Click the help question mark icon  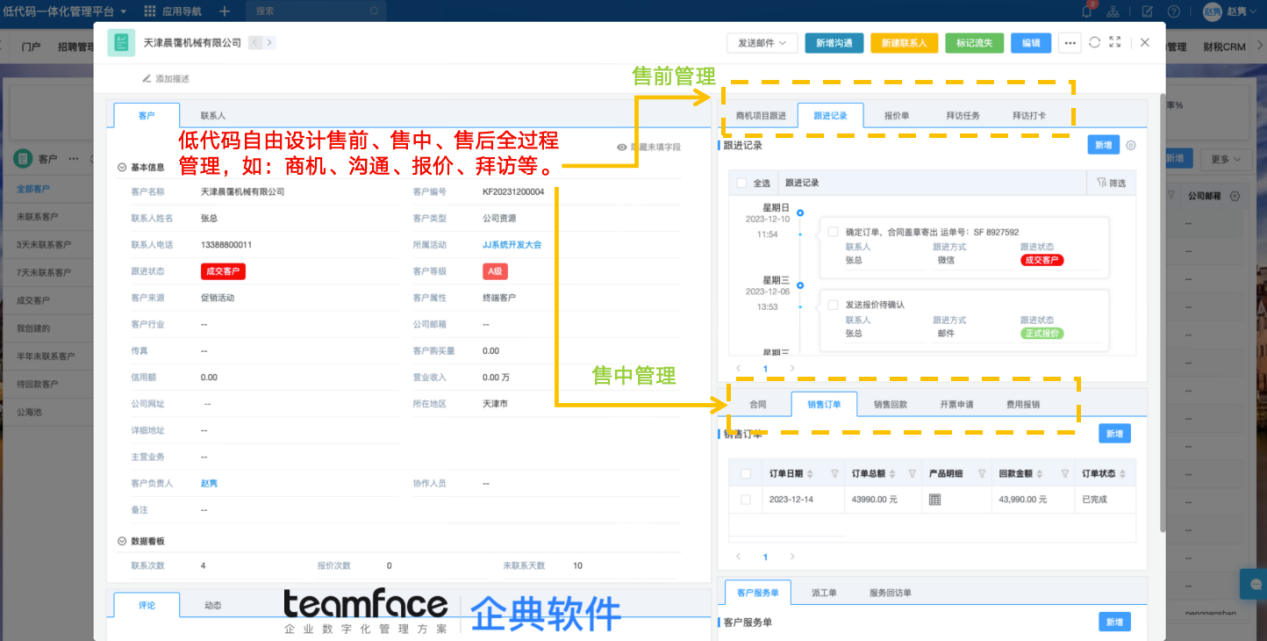1174,11
